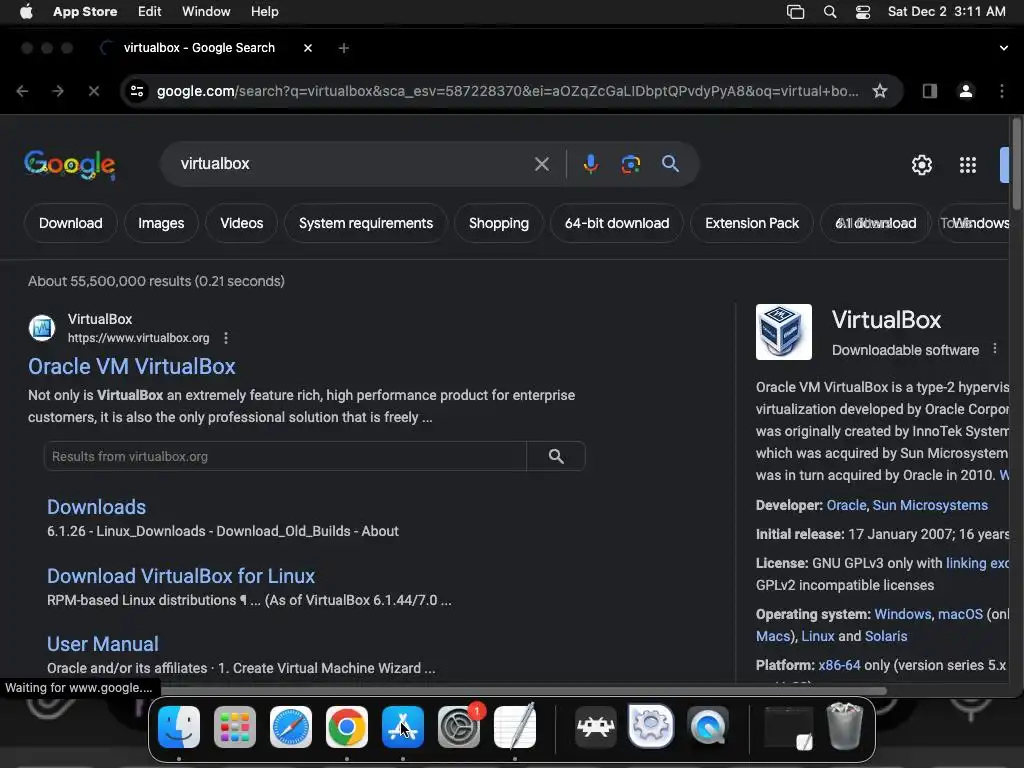Open the Trash in the Dock

point(845,726)
